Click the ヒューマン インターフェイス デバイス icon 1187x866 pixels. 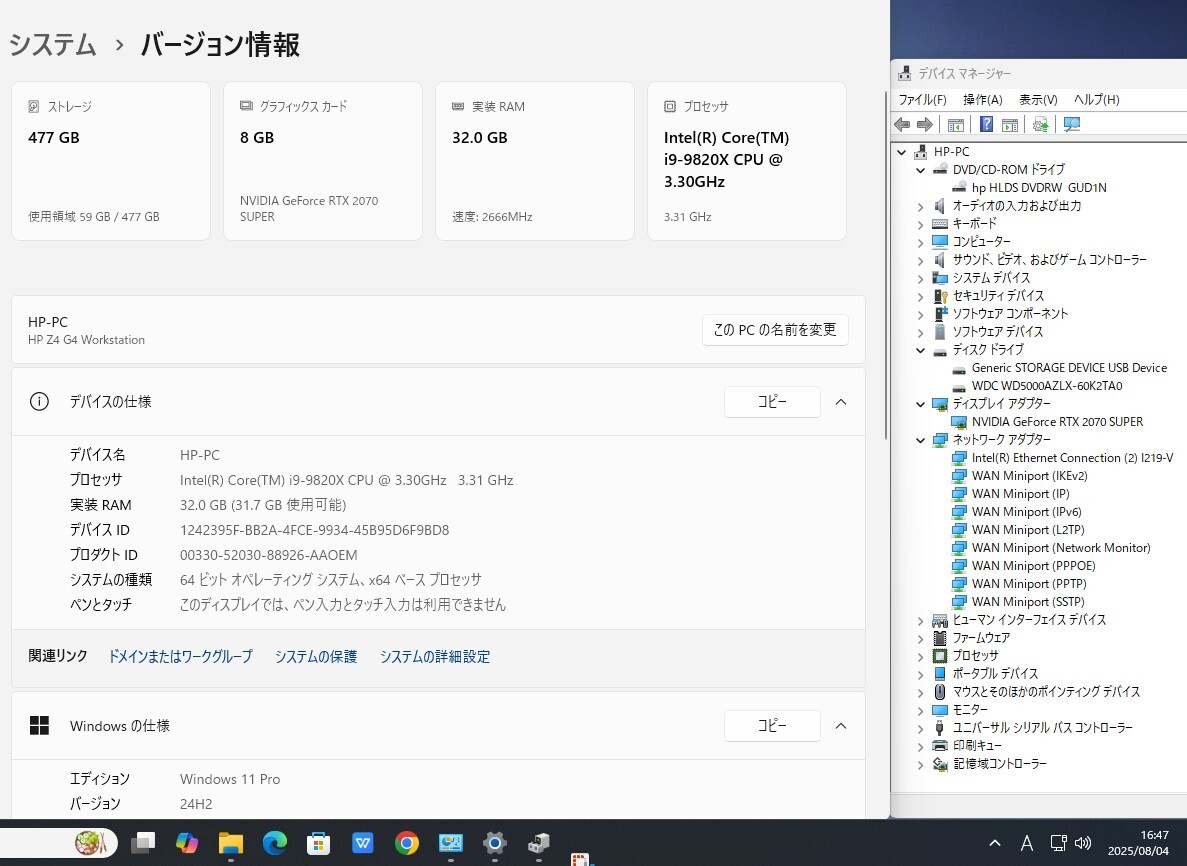tap(939, 620)
